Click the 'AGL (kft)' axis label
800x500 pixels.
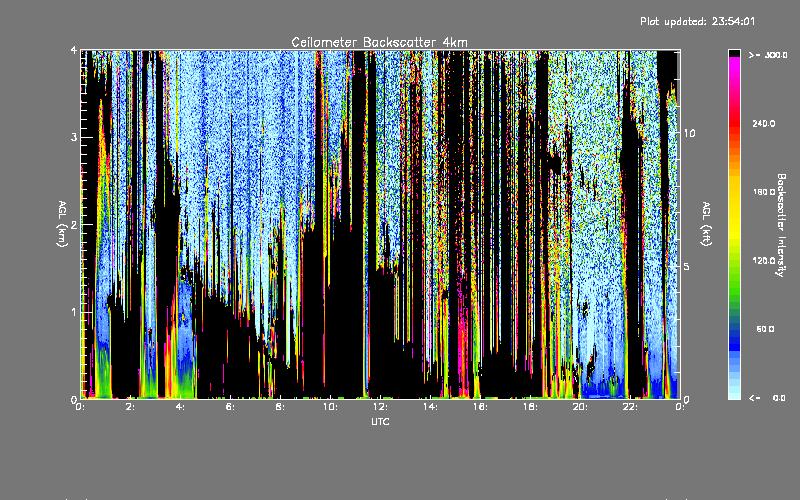(x=707, y=224)
